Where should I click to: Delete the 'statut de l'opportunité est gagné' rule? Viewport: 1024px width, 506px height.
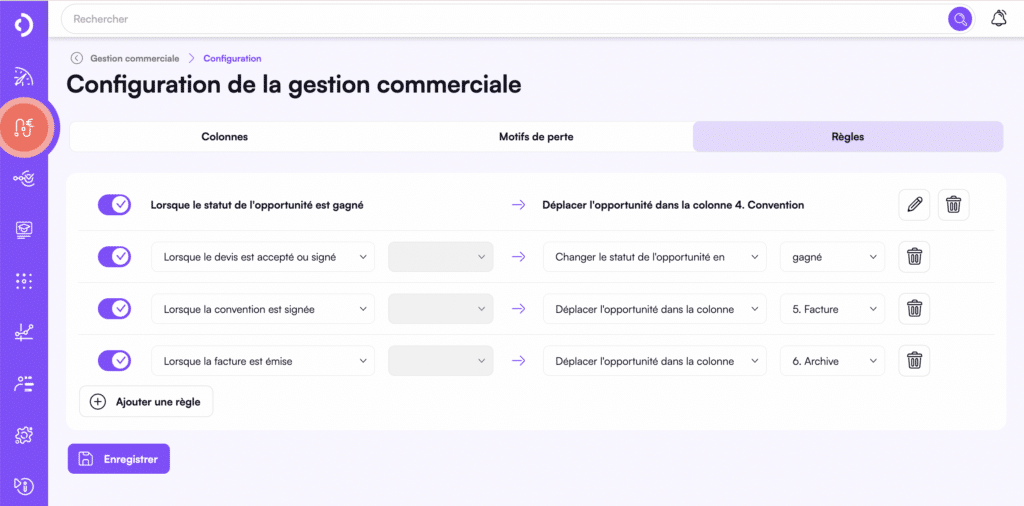tap(953, 205)
